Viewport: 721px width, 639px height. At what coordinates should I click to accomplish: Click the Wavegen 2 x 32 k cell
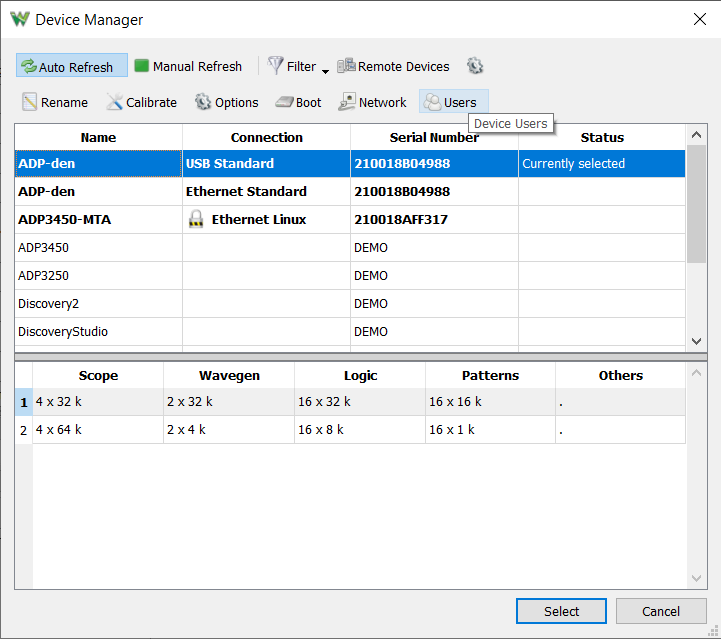coord(229,402)
